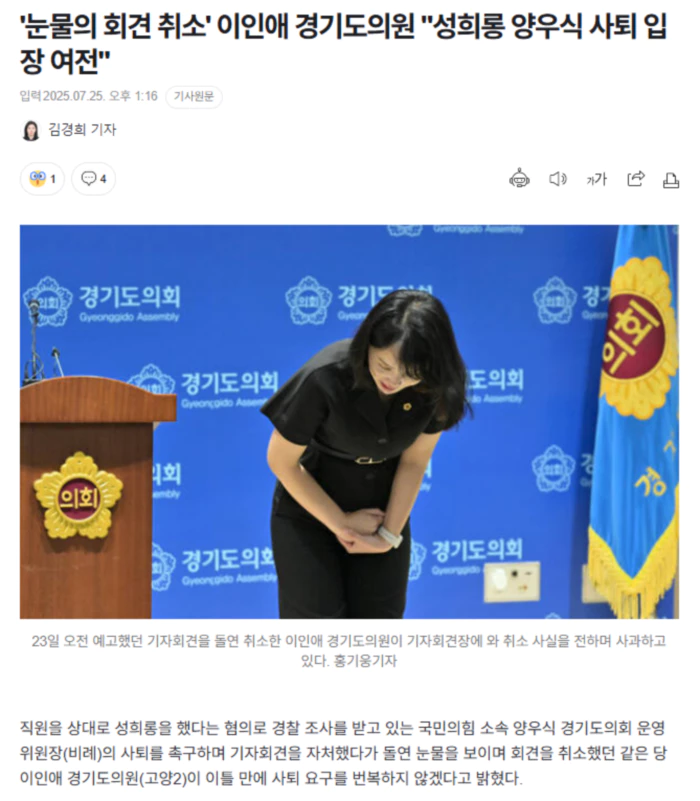This screenshot has width=700, height=801.
Task: Click the first paragraph of article body
Action: tap(343, 753)
